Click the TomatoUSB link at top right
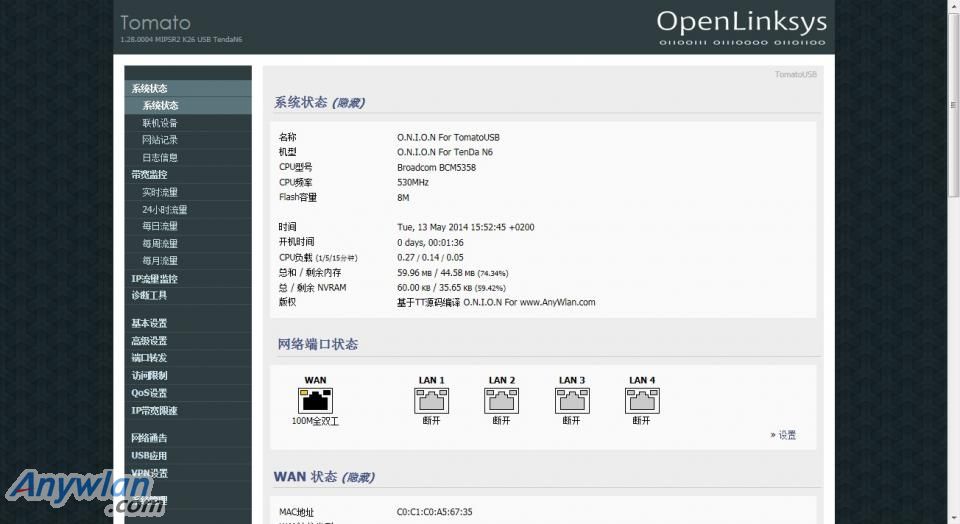This screenshot has width=960, height=524. pos(795,75)
